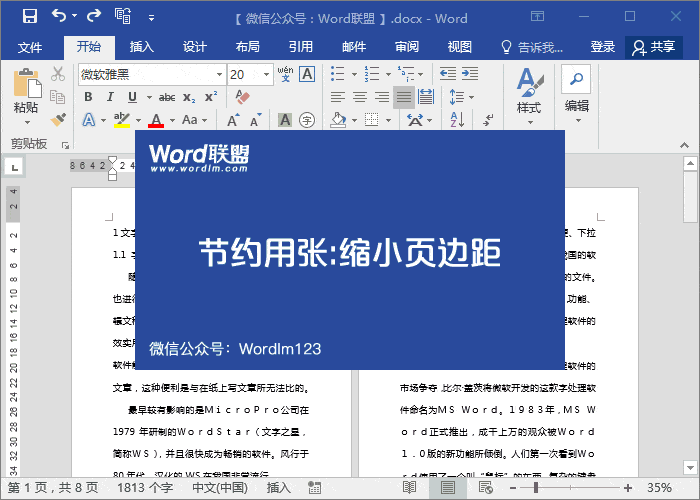
Task: Click the Grow Font icon
Action: (x=233, y=120)
